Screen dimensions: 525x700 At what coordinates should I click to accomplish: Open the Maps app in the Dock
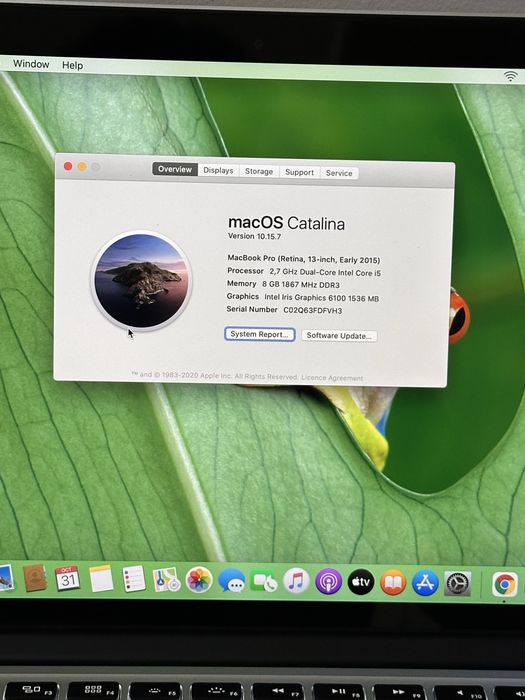pyautogui.click(x=166, y=580)
